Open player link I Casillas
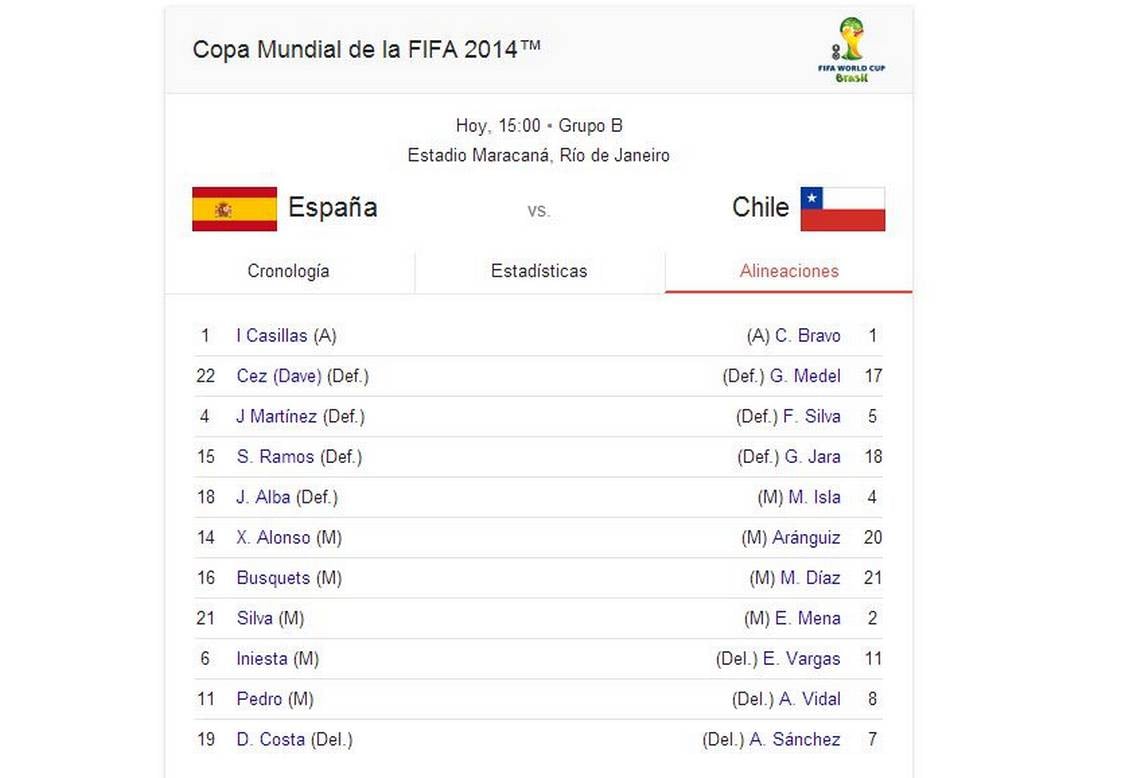This screenshot has width=1140, height=778. [x=272, y=335]
